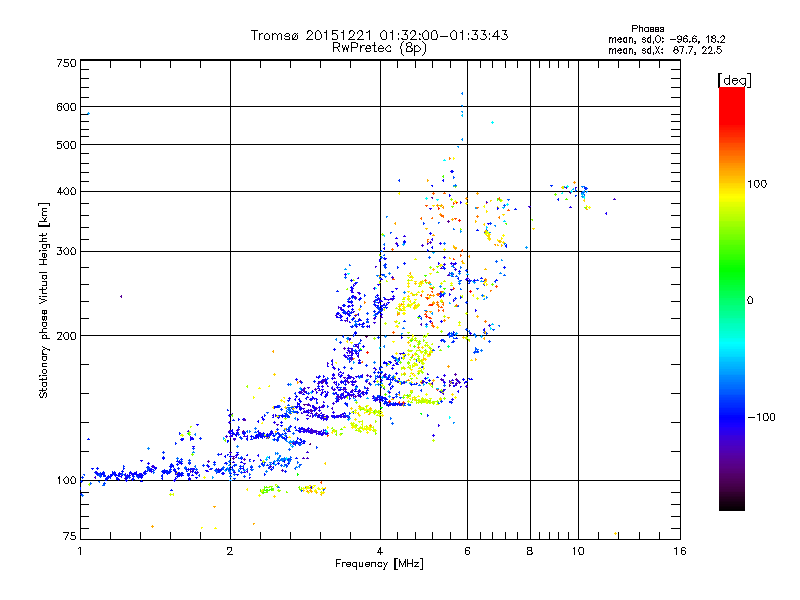Click the '[deg]' colorbar unit label
The width and height of the screenshot is (800, 600).
click(x=734, y=80)
